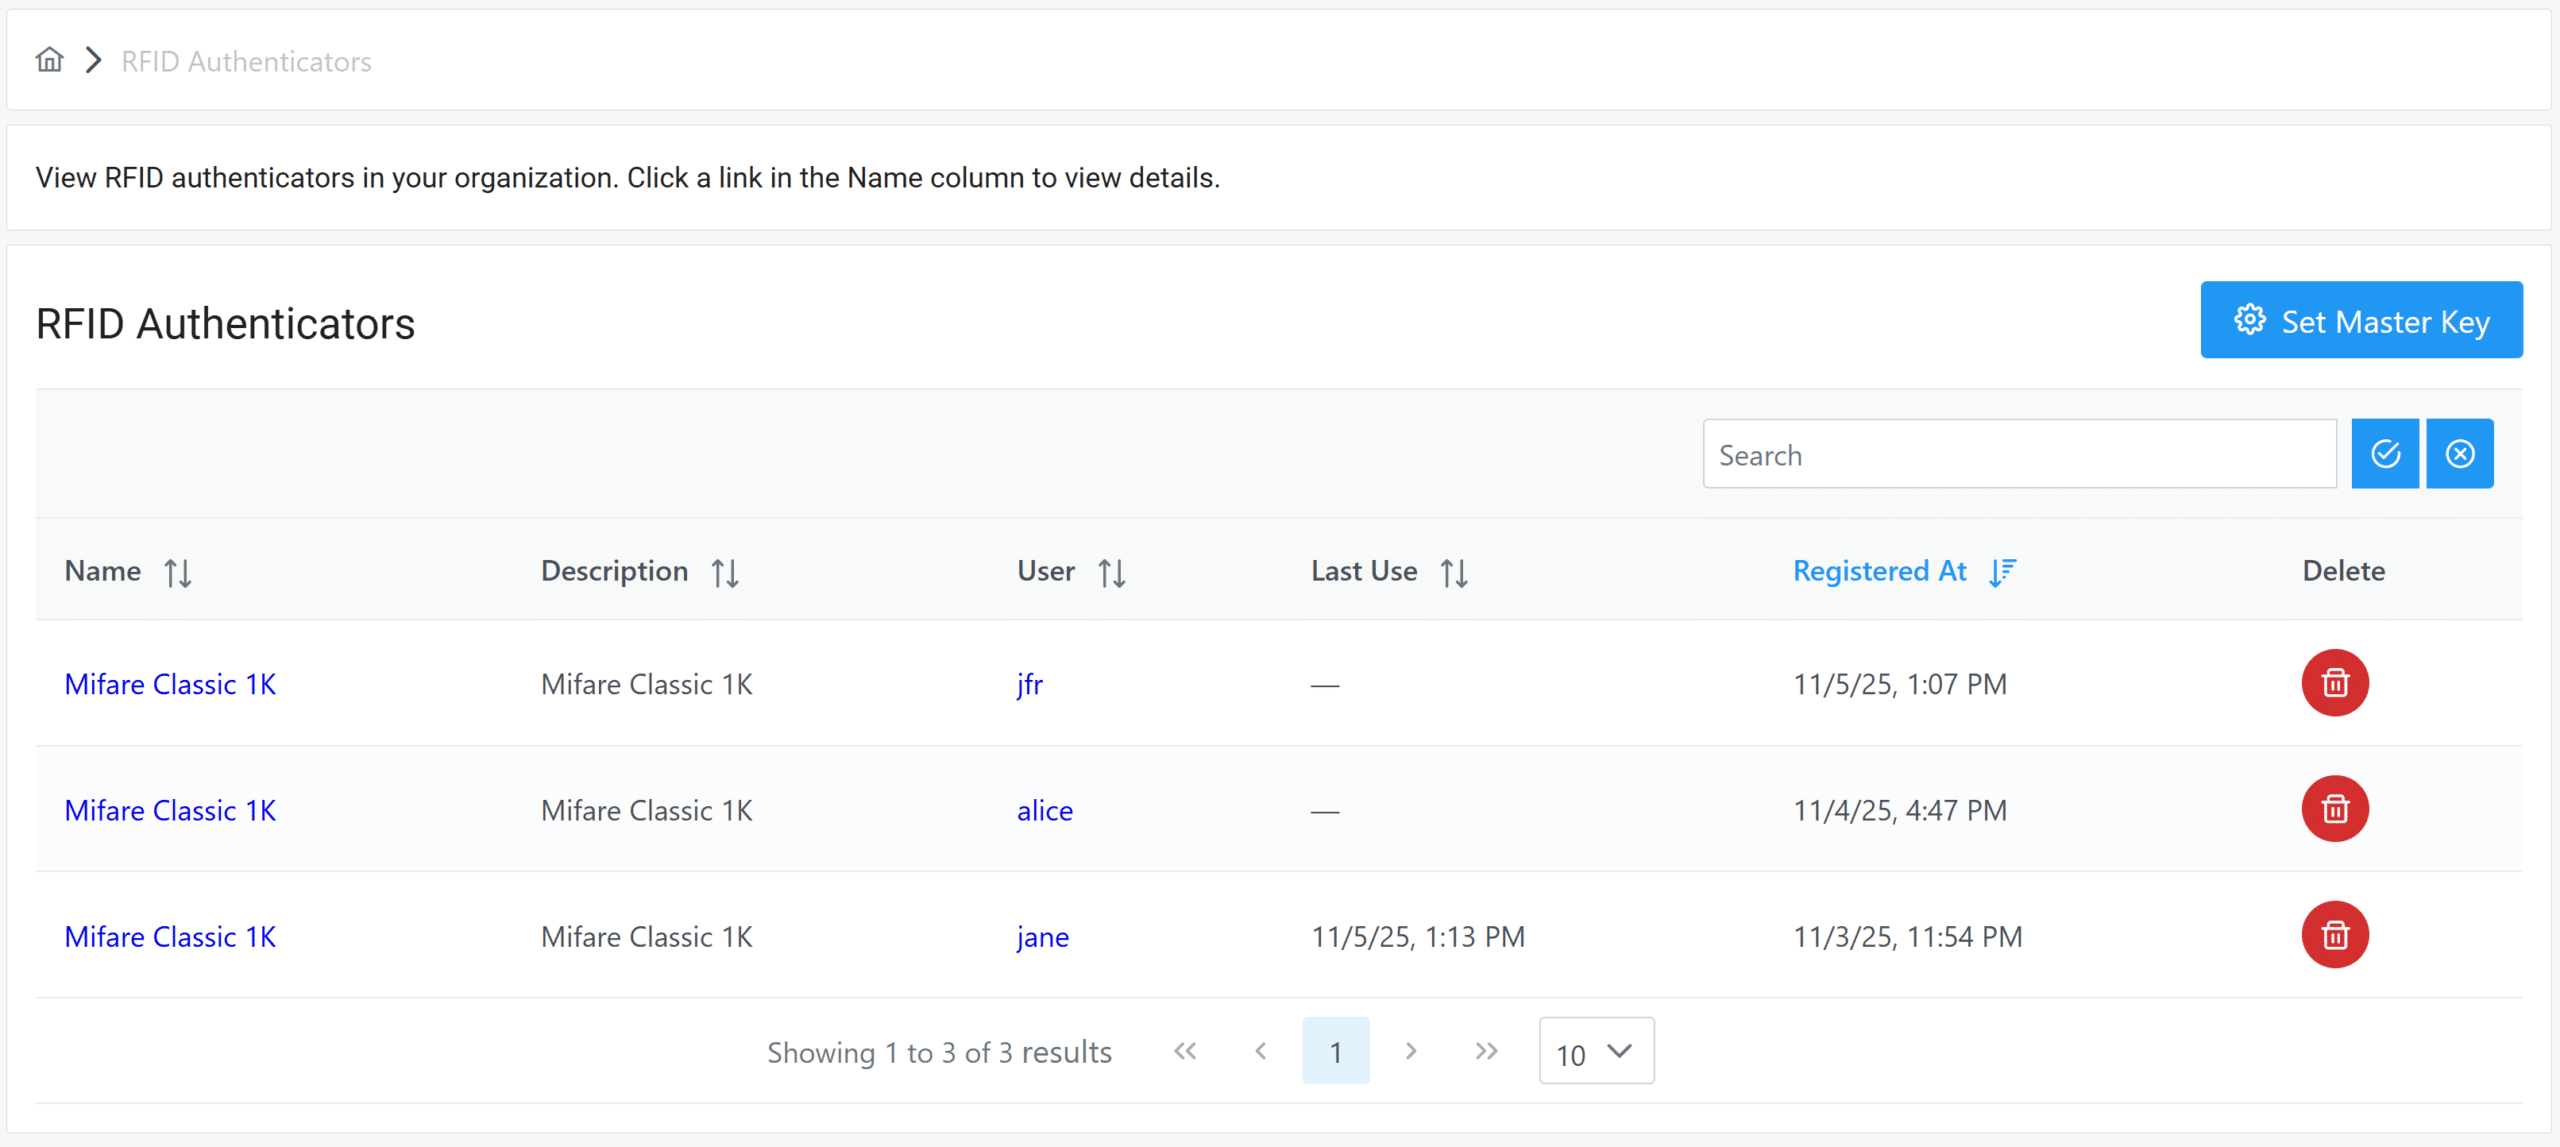Sort table by User column
2560x1147 pixels.
click(1112, 572)
